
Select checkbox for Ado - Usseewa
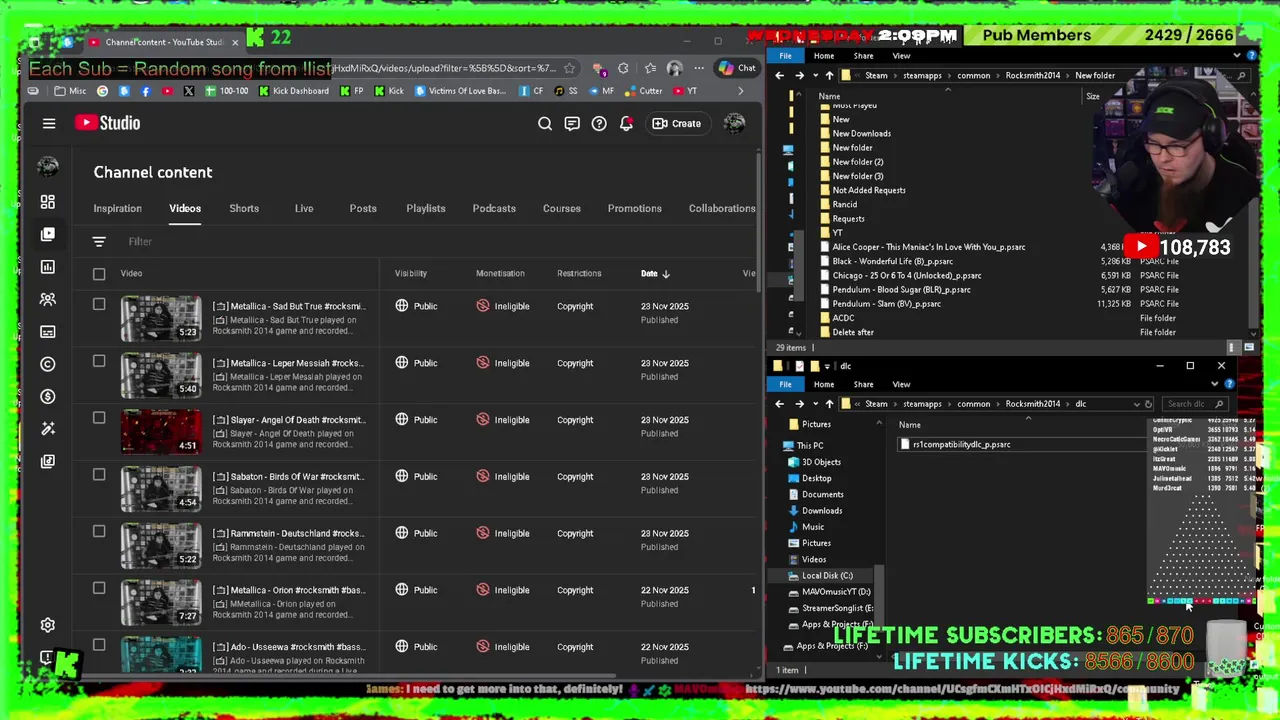(99, 645)
